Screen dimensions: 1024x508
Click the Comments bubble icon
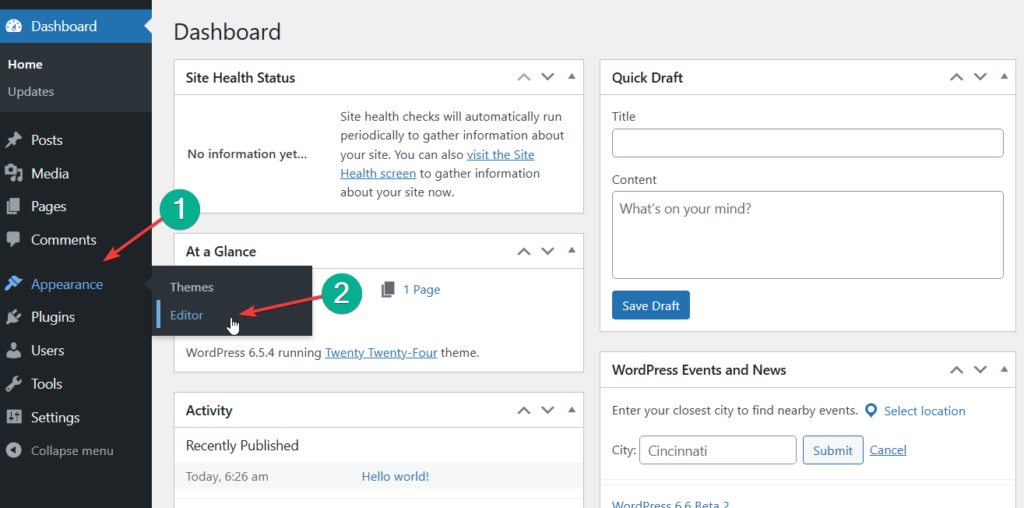click(14, 240)
